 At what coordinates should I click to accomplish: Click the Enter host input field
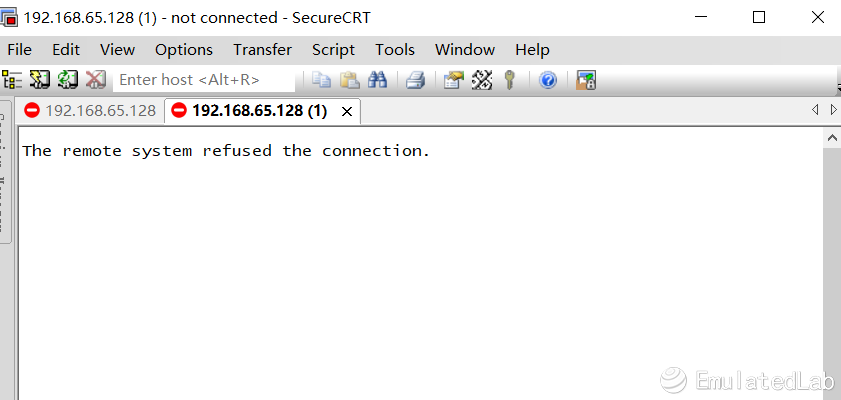click(x=204, y=80)
